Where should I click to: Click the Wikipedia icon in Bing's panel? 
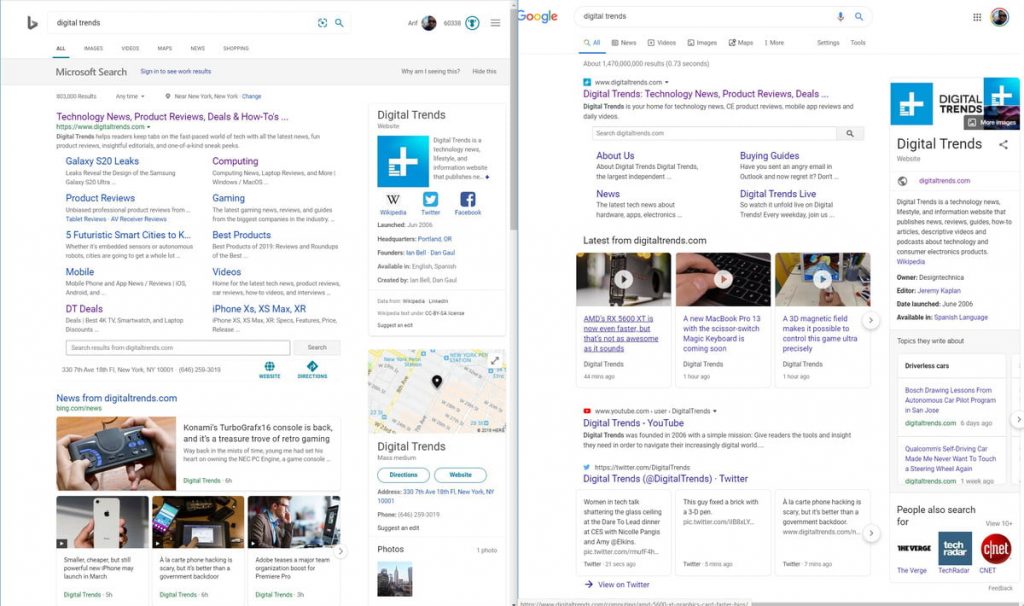pos(393,200)
